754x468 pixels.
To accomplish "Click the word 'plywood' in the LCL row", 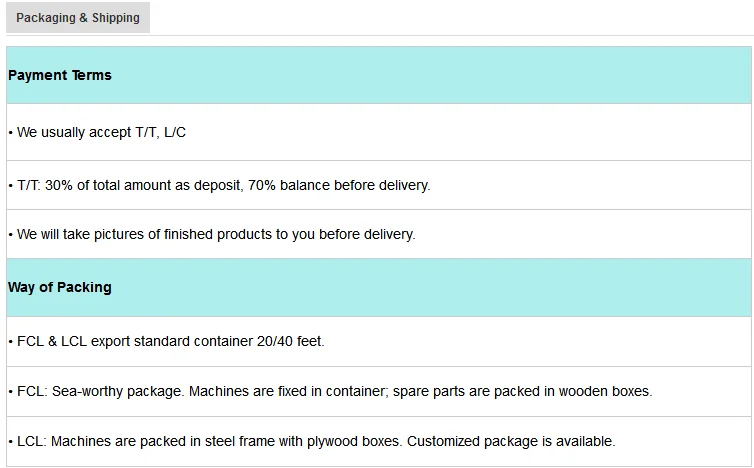I will (336, 441).
